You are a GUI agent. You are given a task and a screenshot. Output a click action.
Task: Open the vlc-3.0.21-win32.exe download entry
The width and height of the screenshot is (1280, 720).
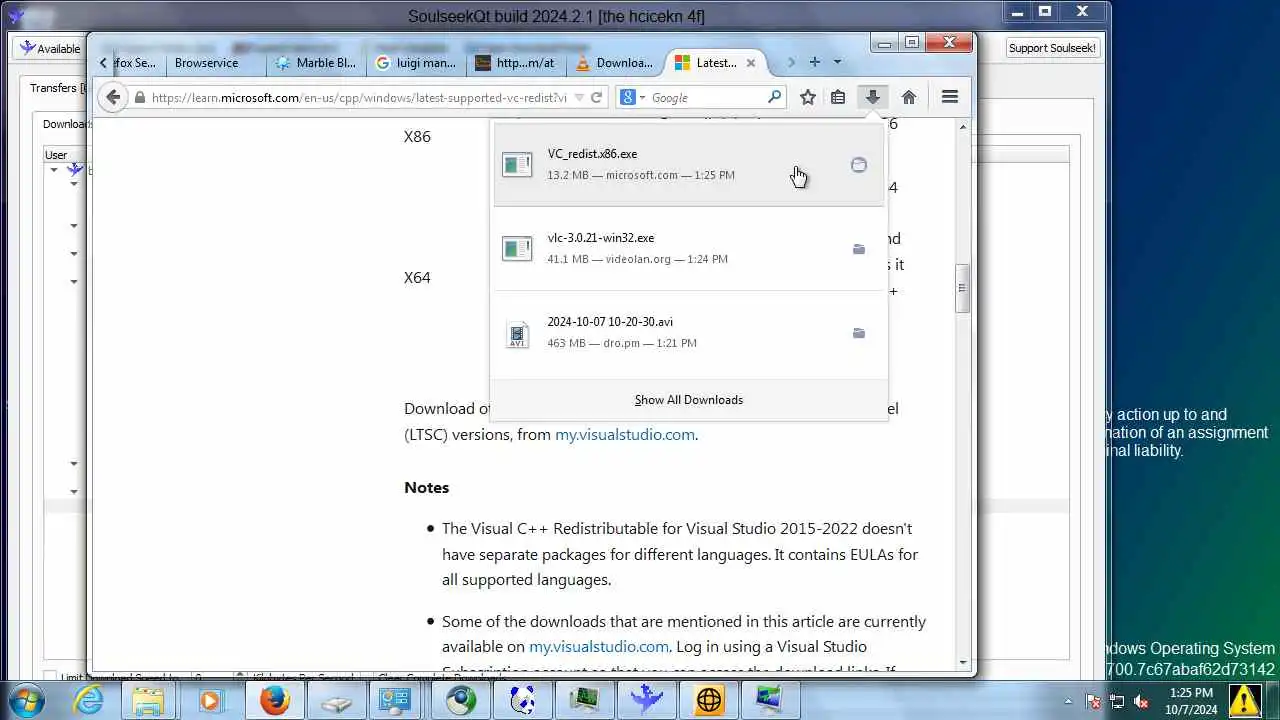click(689, 248)
